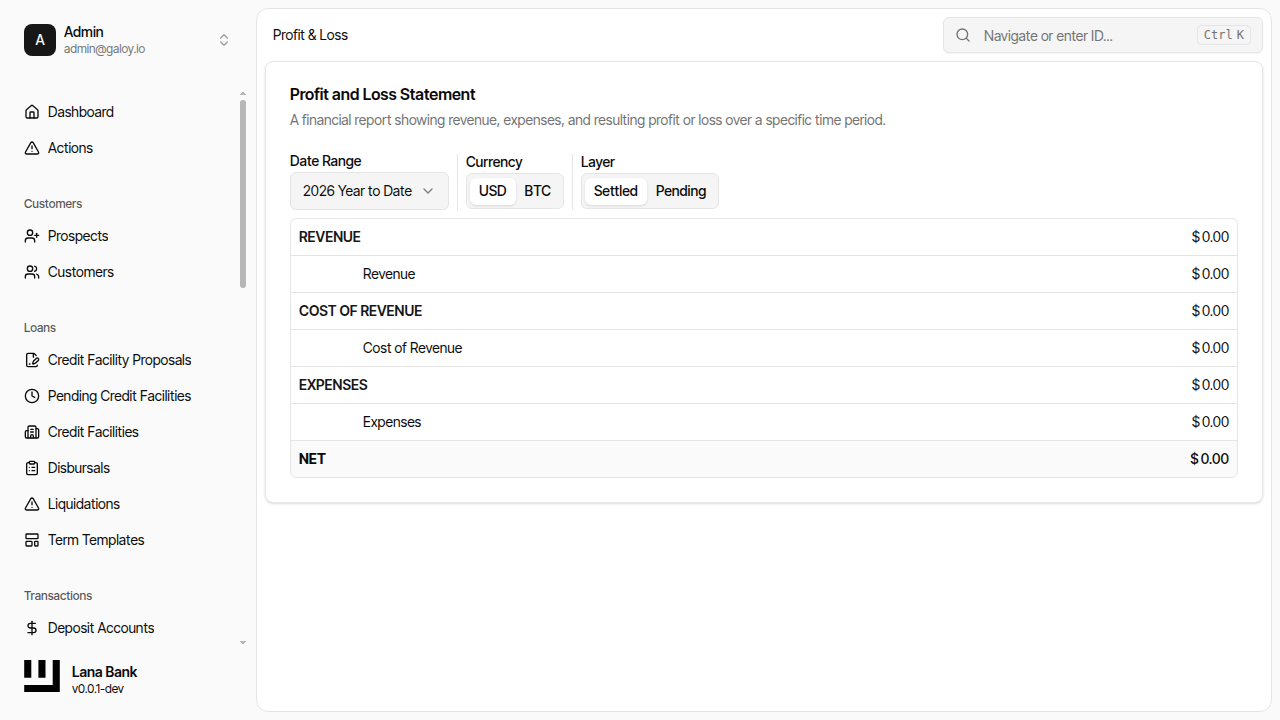1280x720 pixels.
Task: Open Credit Facilities from sidebar
Action: pyautogui.click(x=93, y=432)
